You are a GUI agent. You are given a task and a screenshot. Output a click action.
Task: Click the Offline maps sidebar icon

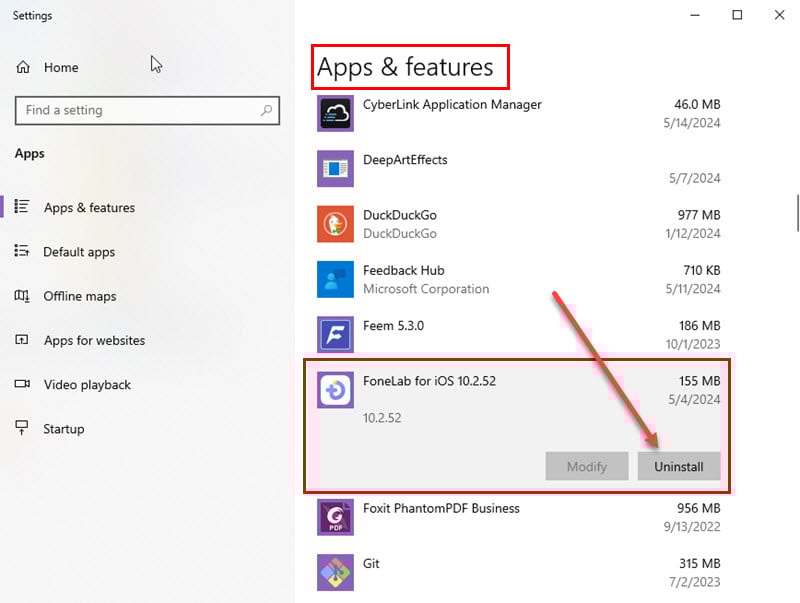[21, 295]
